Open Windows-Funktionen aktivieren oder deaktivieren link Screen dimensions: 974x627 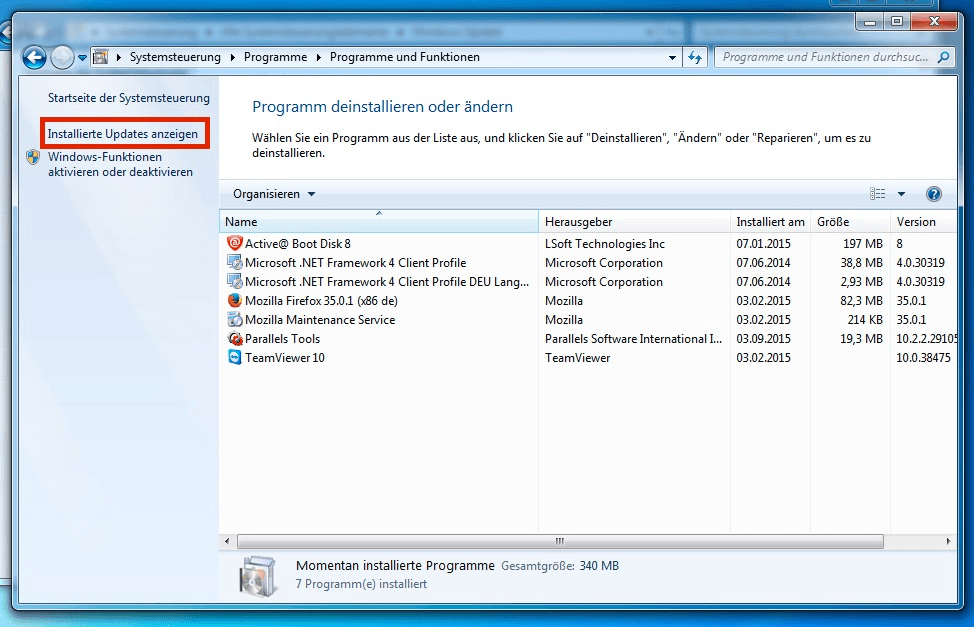click(121, 165)
